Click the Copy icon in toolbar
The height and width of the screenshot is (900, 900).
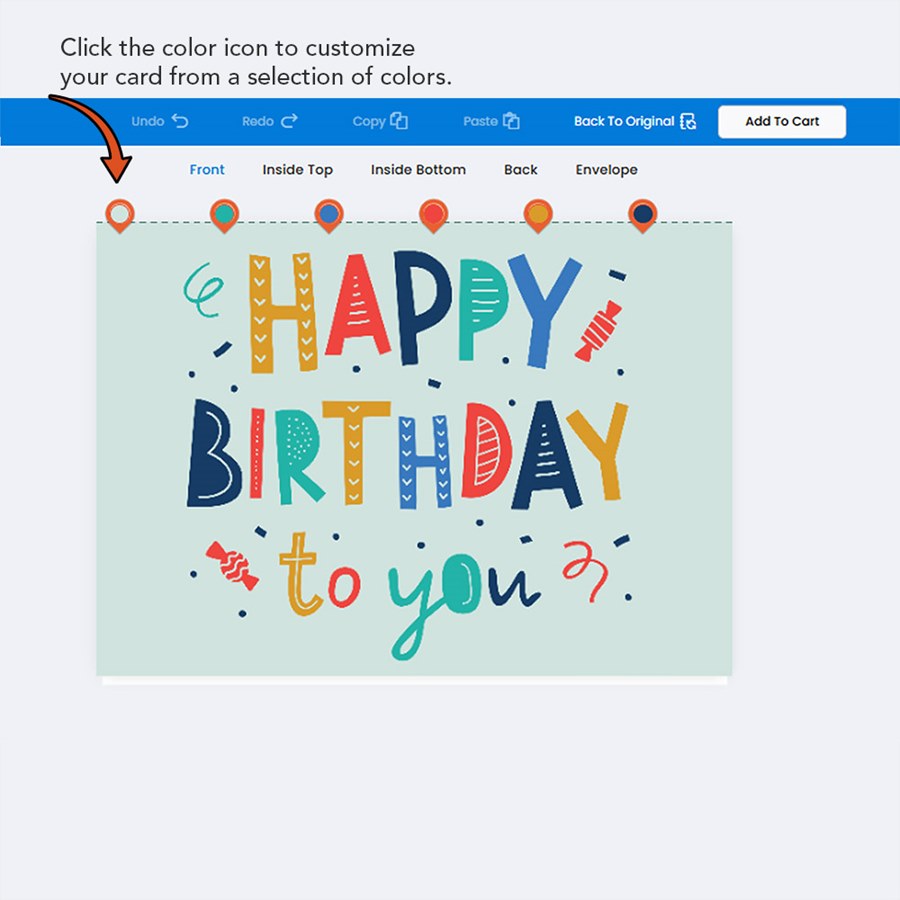coord(399,121)
